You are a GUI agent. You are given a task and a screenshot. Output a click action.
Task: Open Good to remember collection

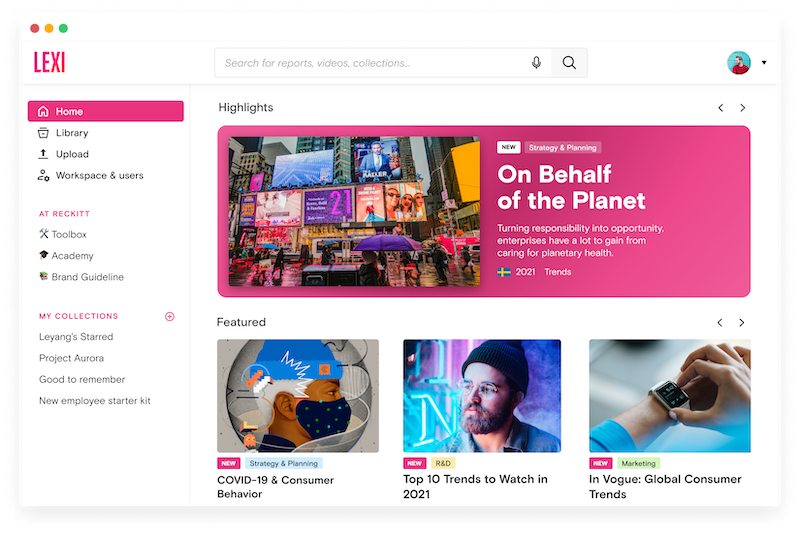click(82, 379)
